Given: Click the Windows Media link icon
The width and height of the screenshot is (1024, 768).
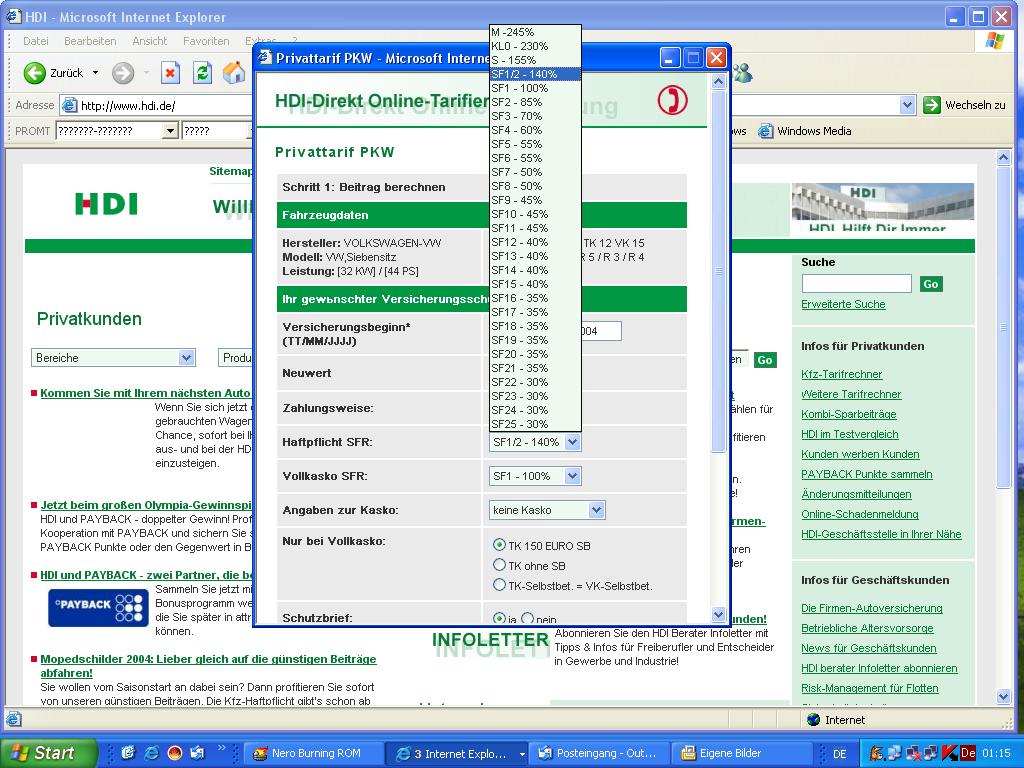Looking at the screenshot, I should [x=765, y=131].
